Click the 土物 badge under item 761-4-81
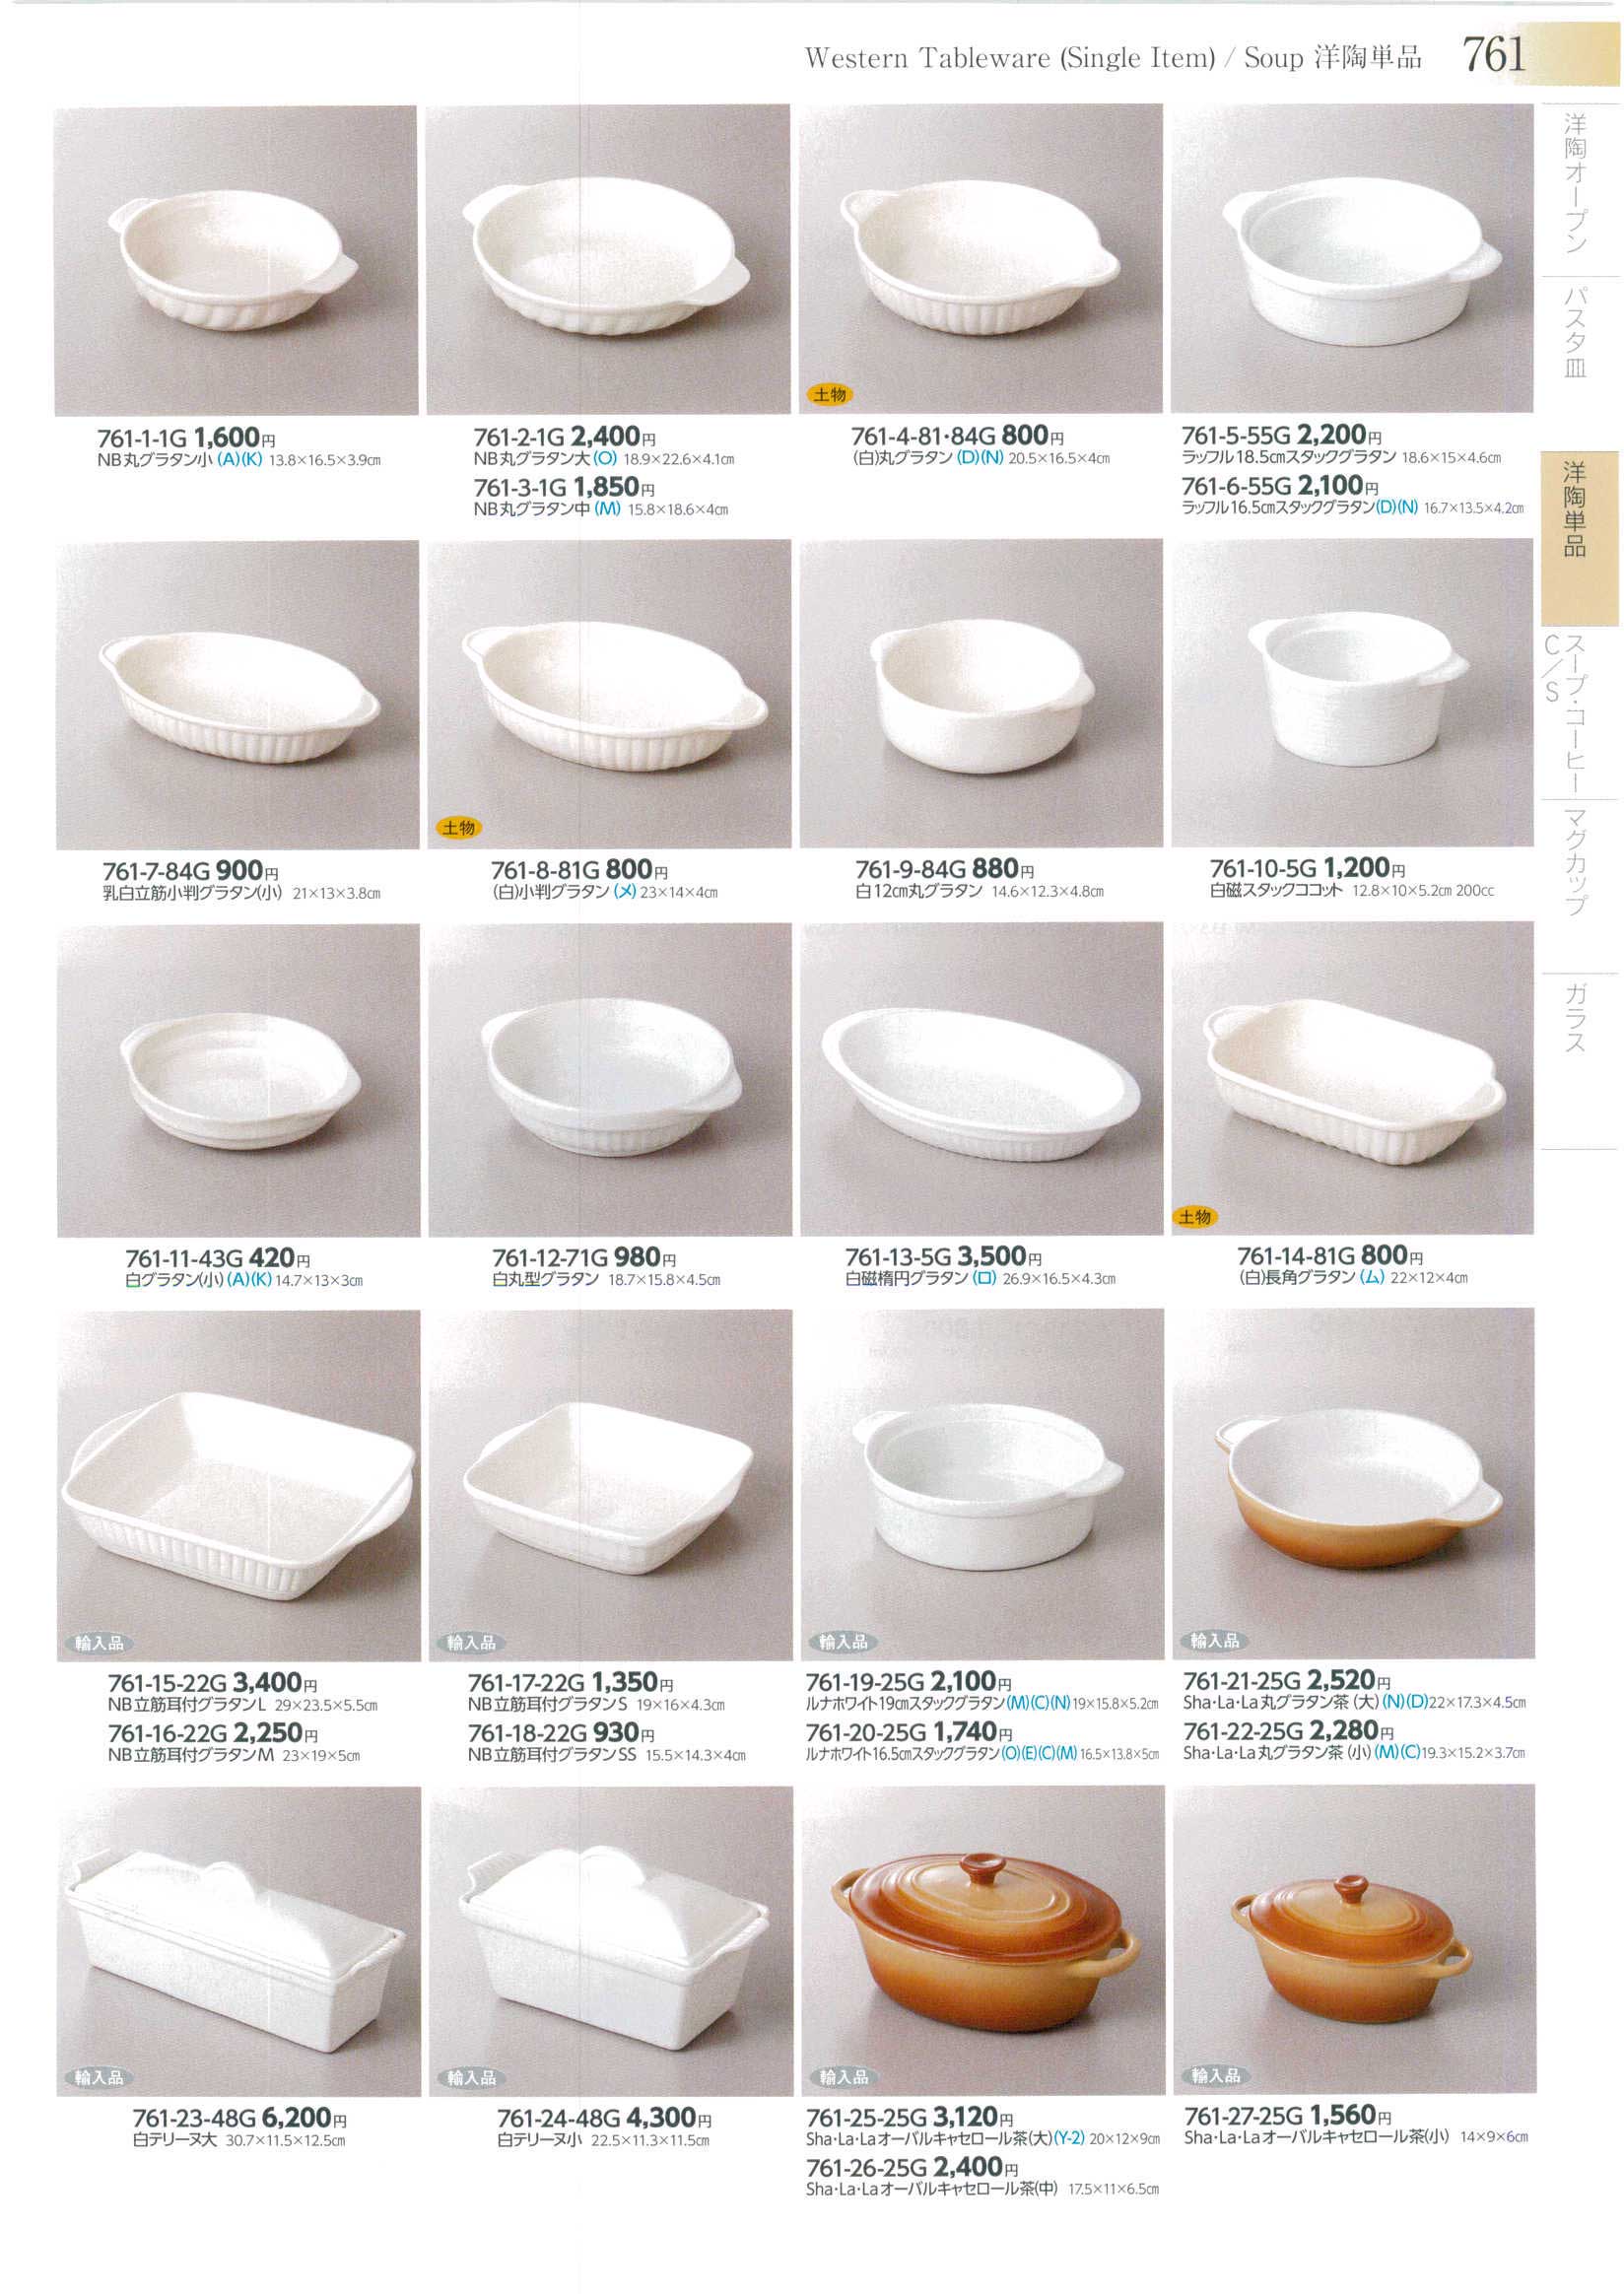The width and height of the screenshot is (1624, 2294). [x=830, y=394]
